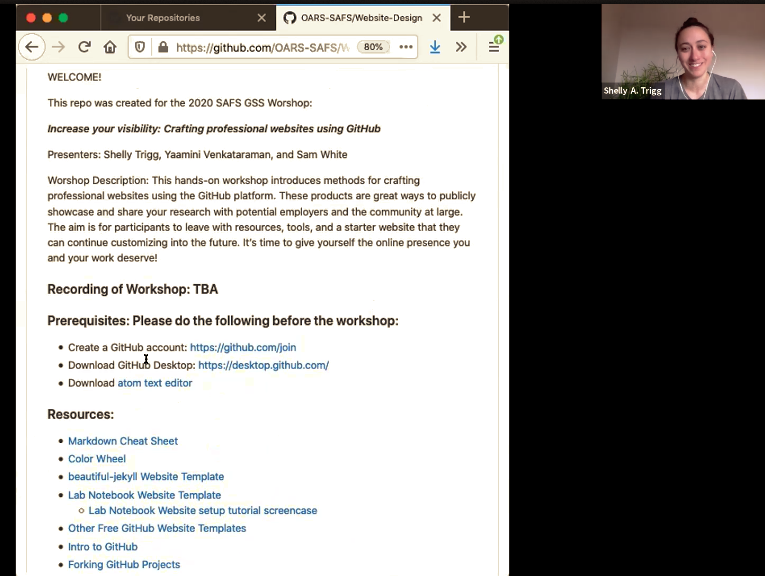Viewport: 765px width, 576px height.
Task: Click the macOS red close window button
Action: pyautogui.click(x=31, y=18)
